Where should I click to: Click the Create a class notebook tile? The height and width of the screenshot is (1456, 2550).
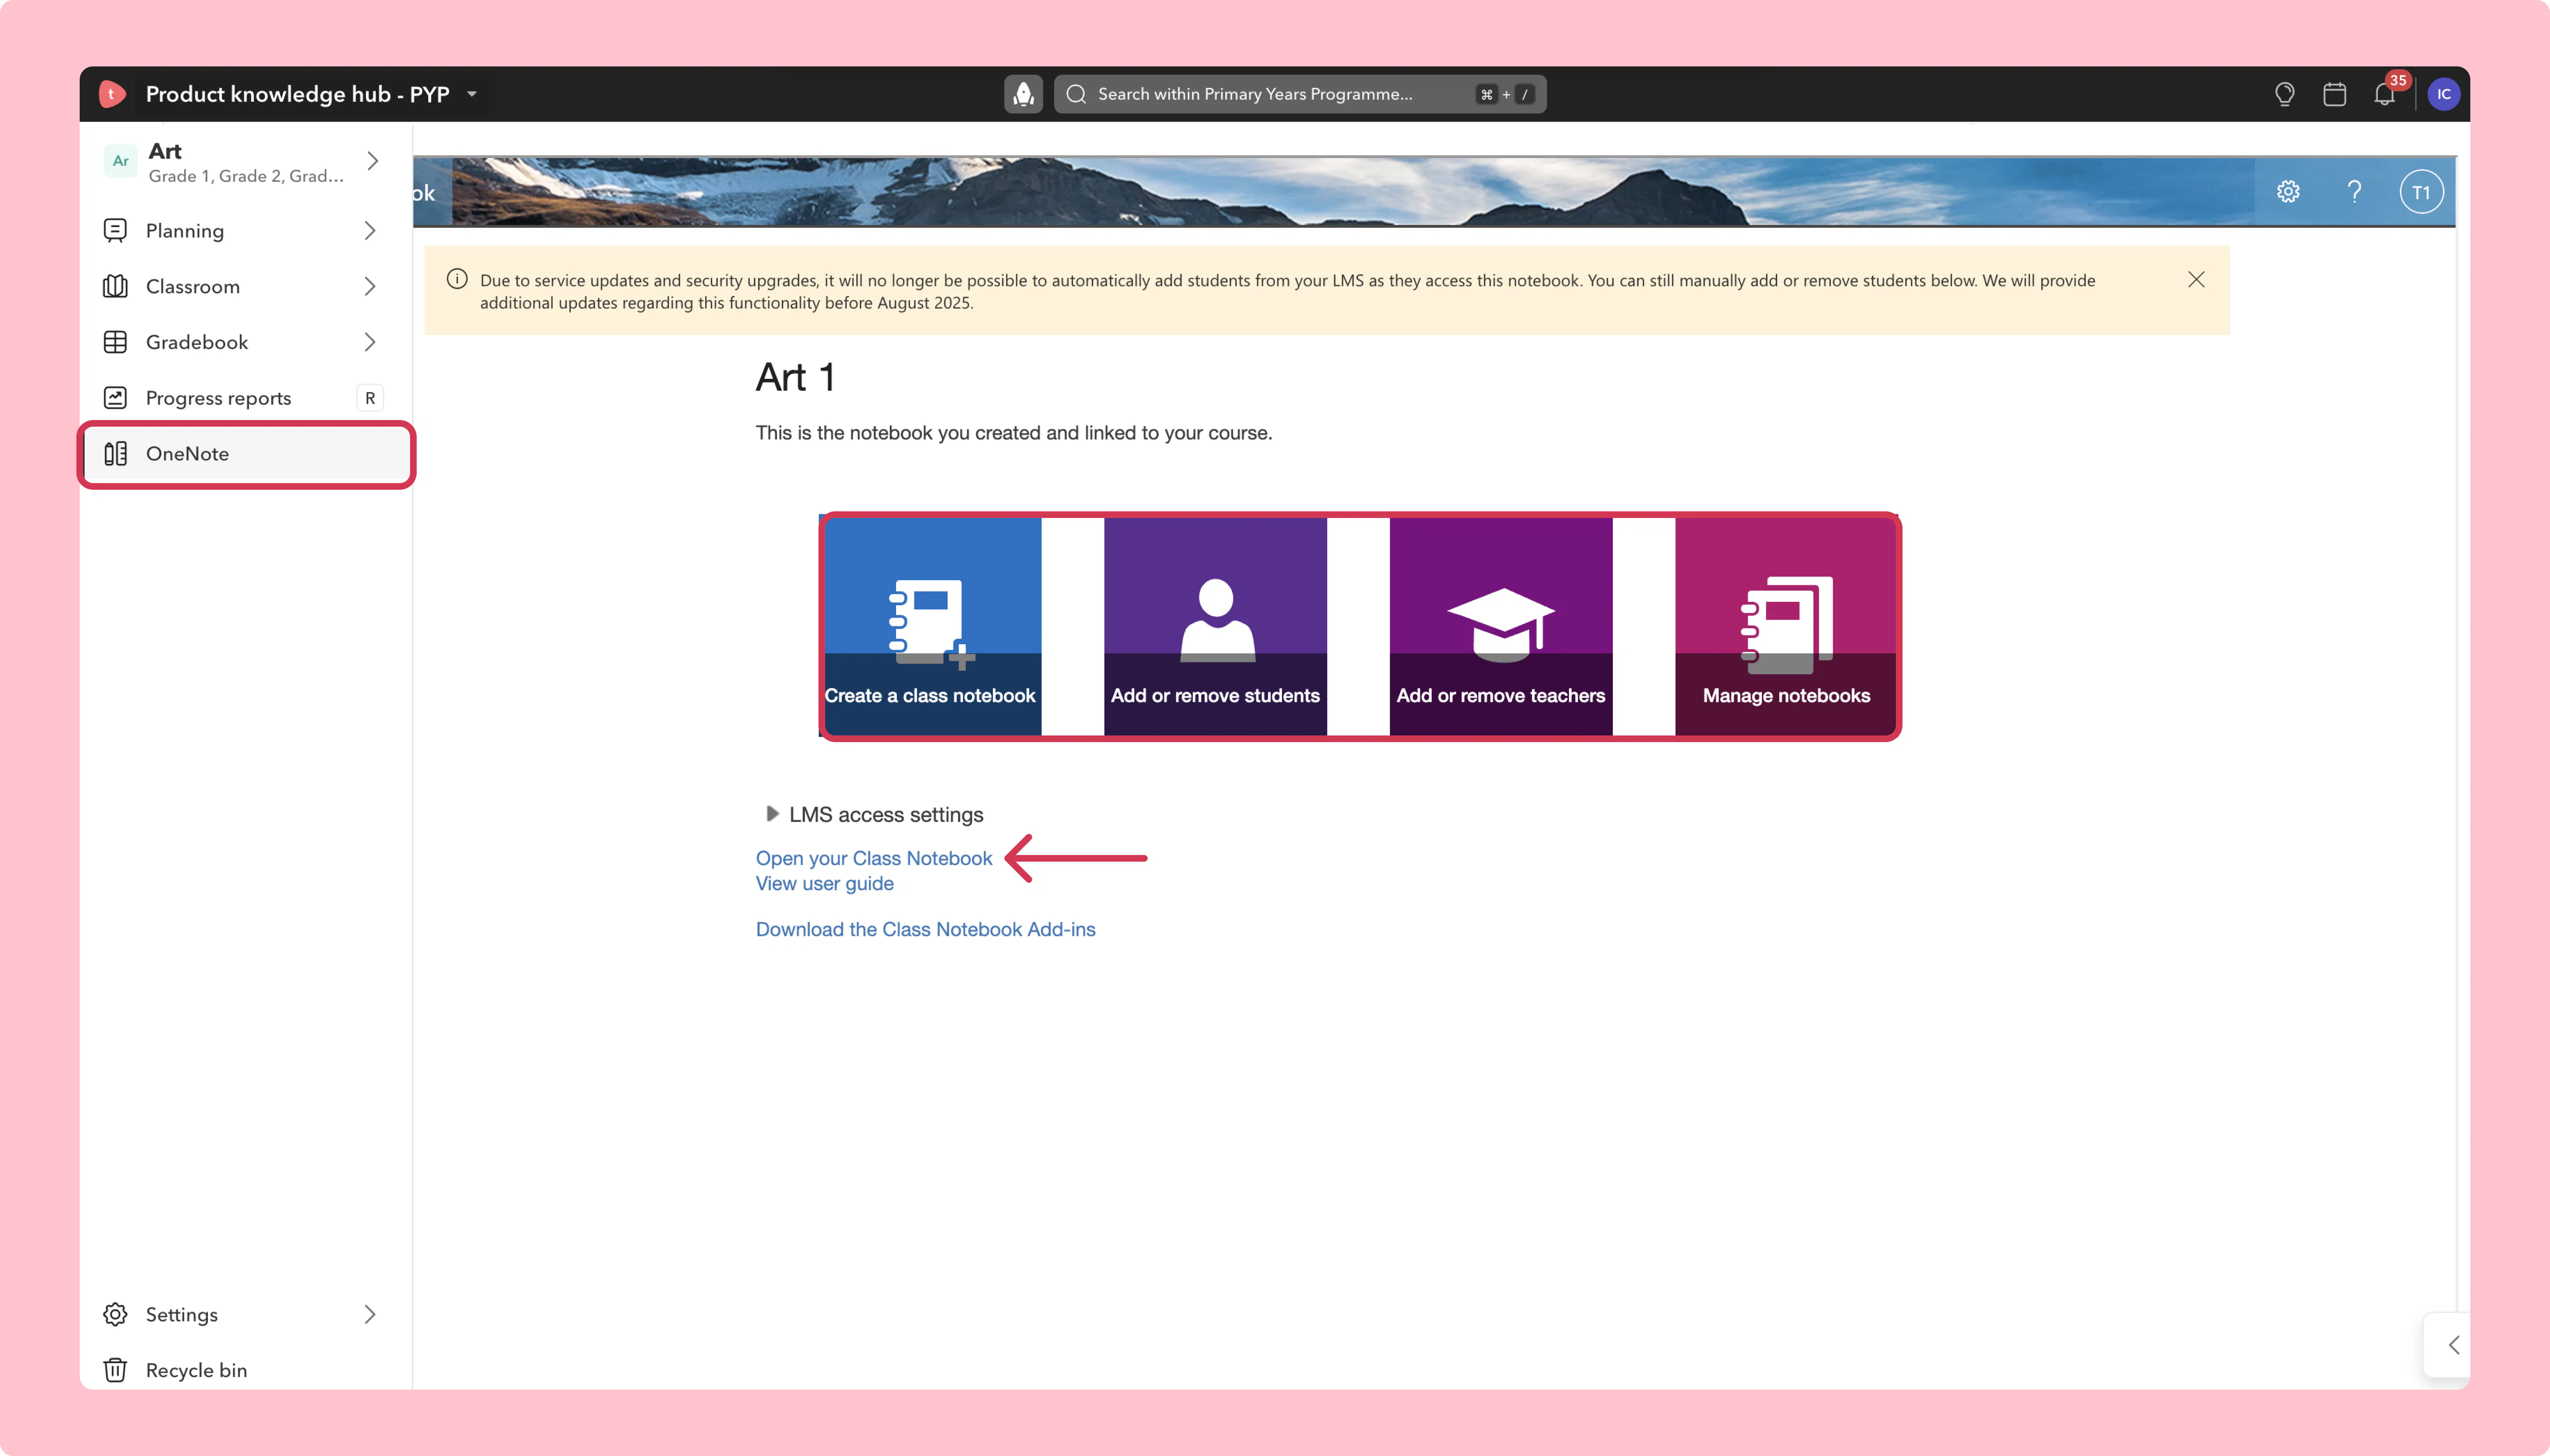click(930, 626)
